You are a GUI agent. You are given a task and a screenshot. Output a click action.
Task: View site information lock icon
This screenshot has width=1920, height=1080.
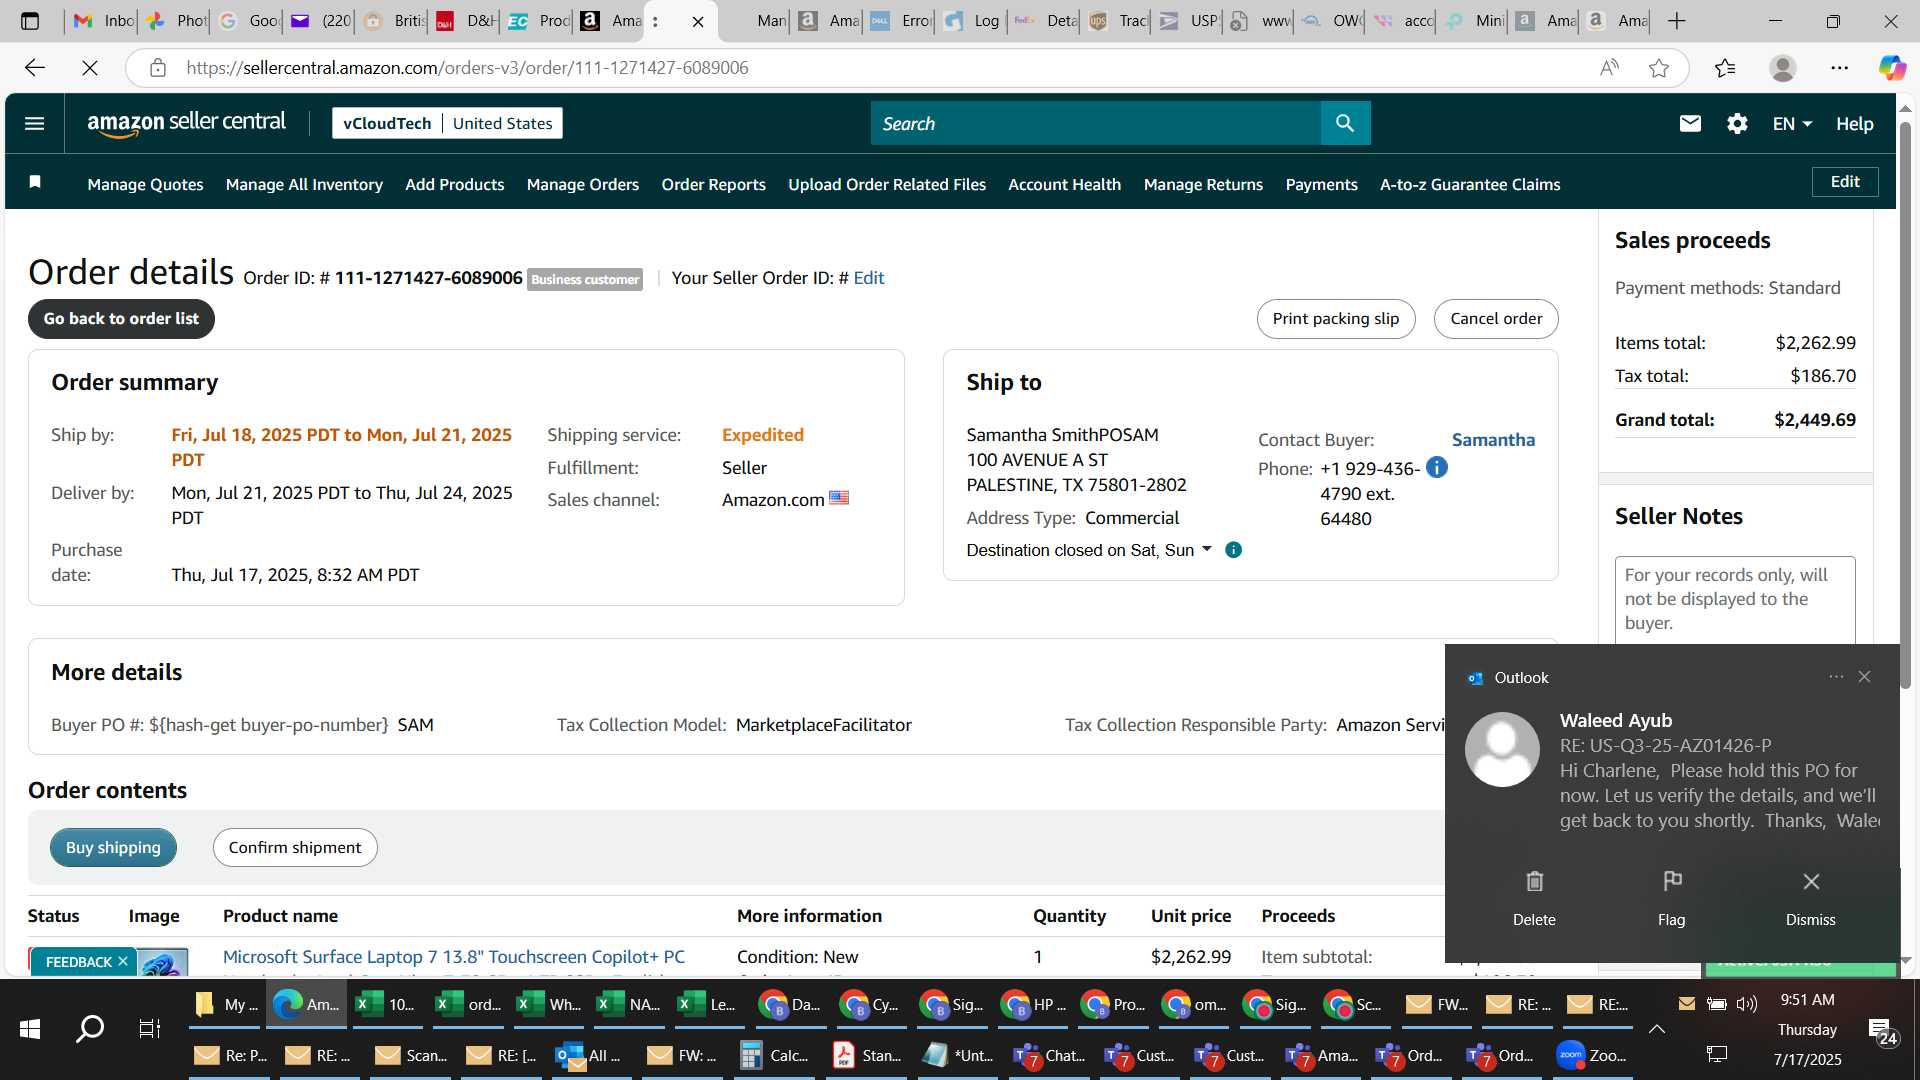point(157,68)
